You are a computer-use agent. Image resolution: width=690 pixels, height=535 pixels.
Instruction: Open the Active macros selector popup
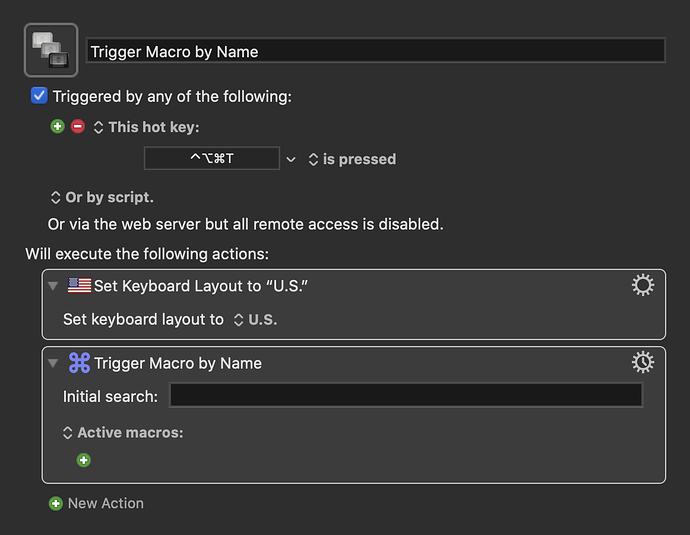[123, 432]
